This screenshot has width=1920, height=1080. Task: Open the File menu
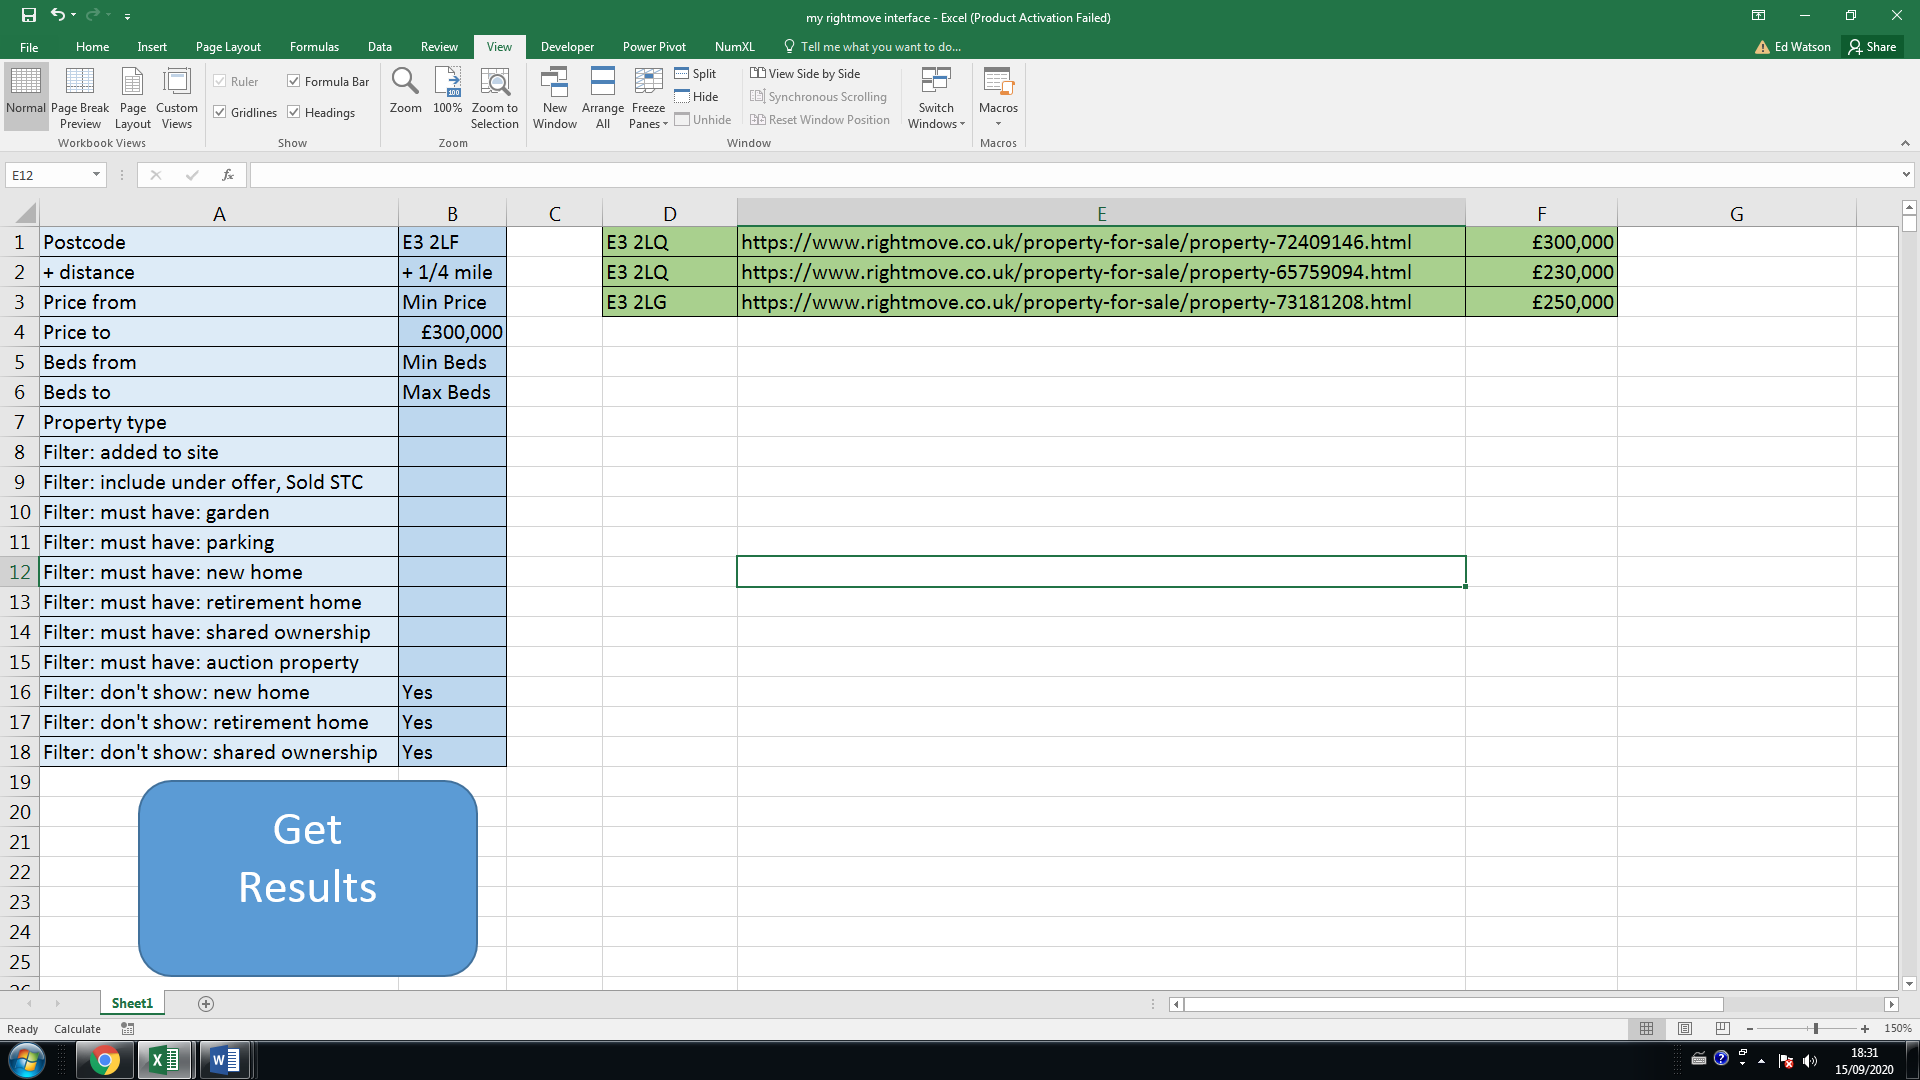coord(29,47)
